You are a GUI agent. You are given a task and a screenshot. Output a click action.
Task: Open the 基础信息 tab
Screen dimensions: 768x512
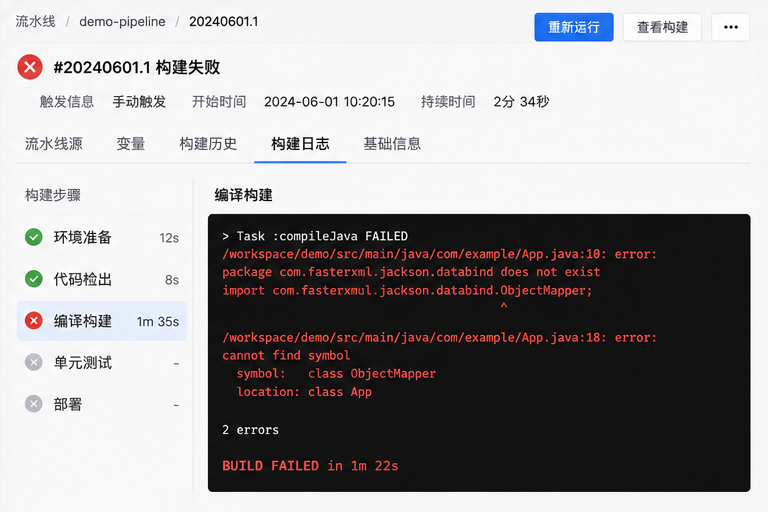coord(392,144)
